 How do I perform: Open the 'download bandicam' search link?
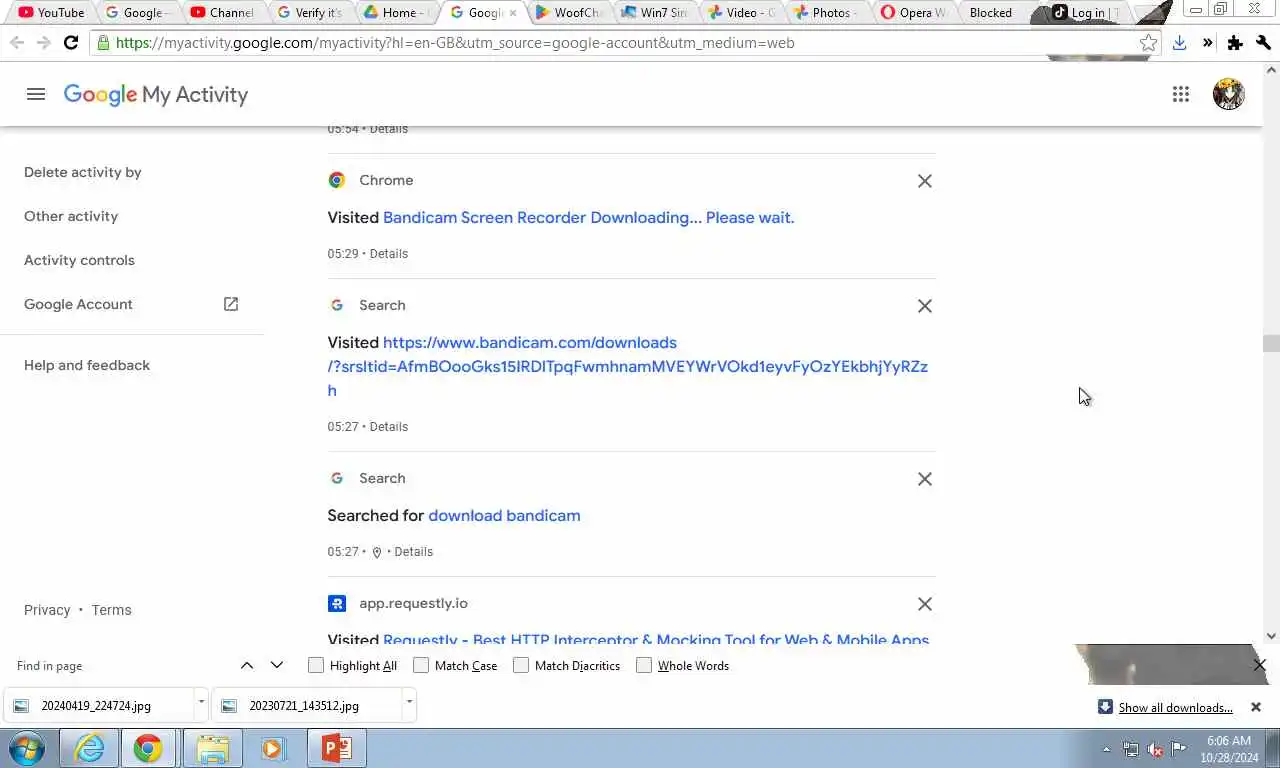pos(504,516)
